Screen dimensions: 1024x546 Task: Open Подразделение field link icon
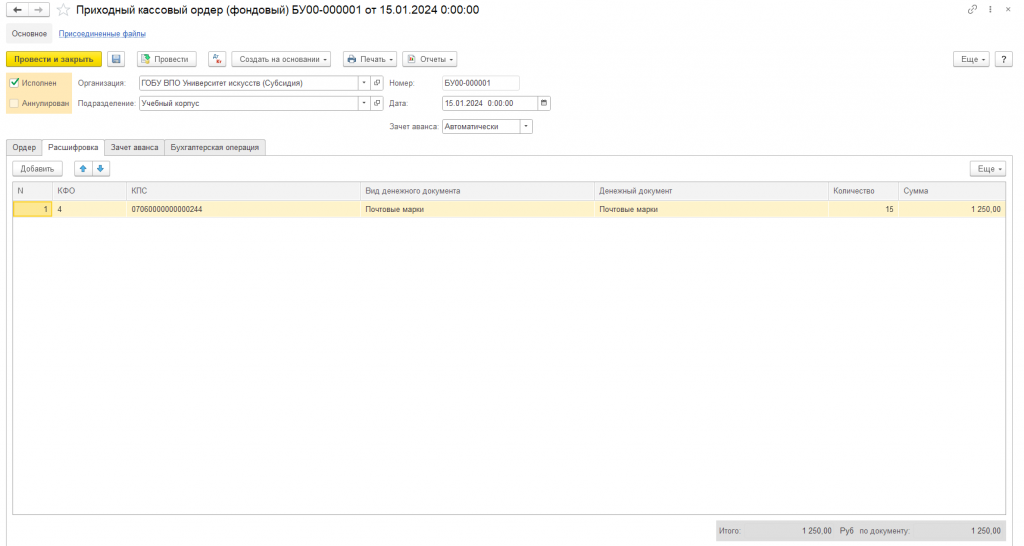point(377,103)
